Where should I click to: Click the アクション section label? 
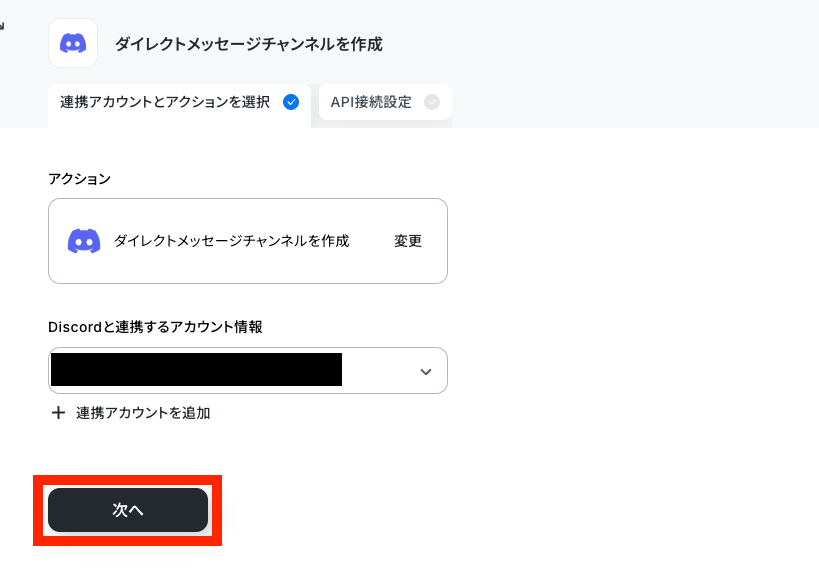pos(79,179)
